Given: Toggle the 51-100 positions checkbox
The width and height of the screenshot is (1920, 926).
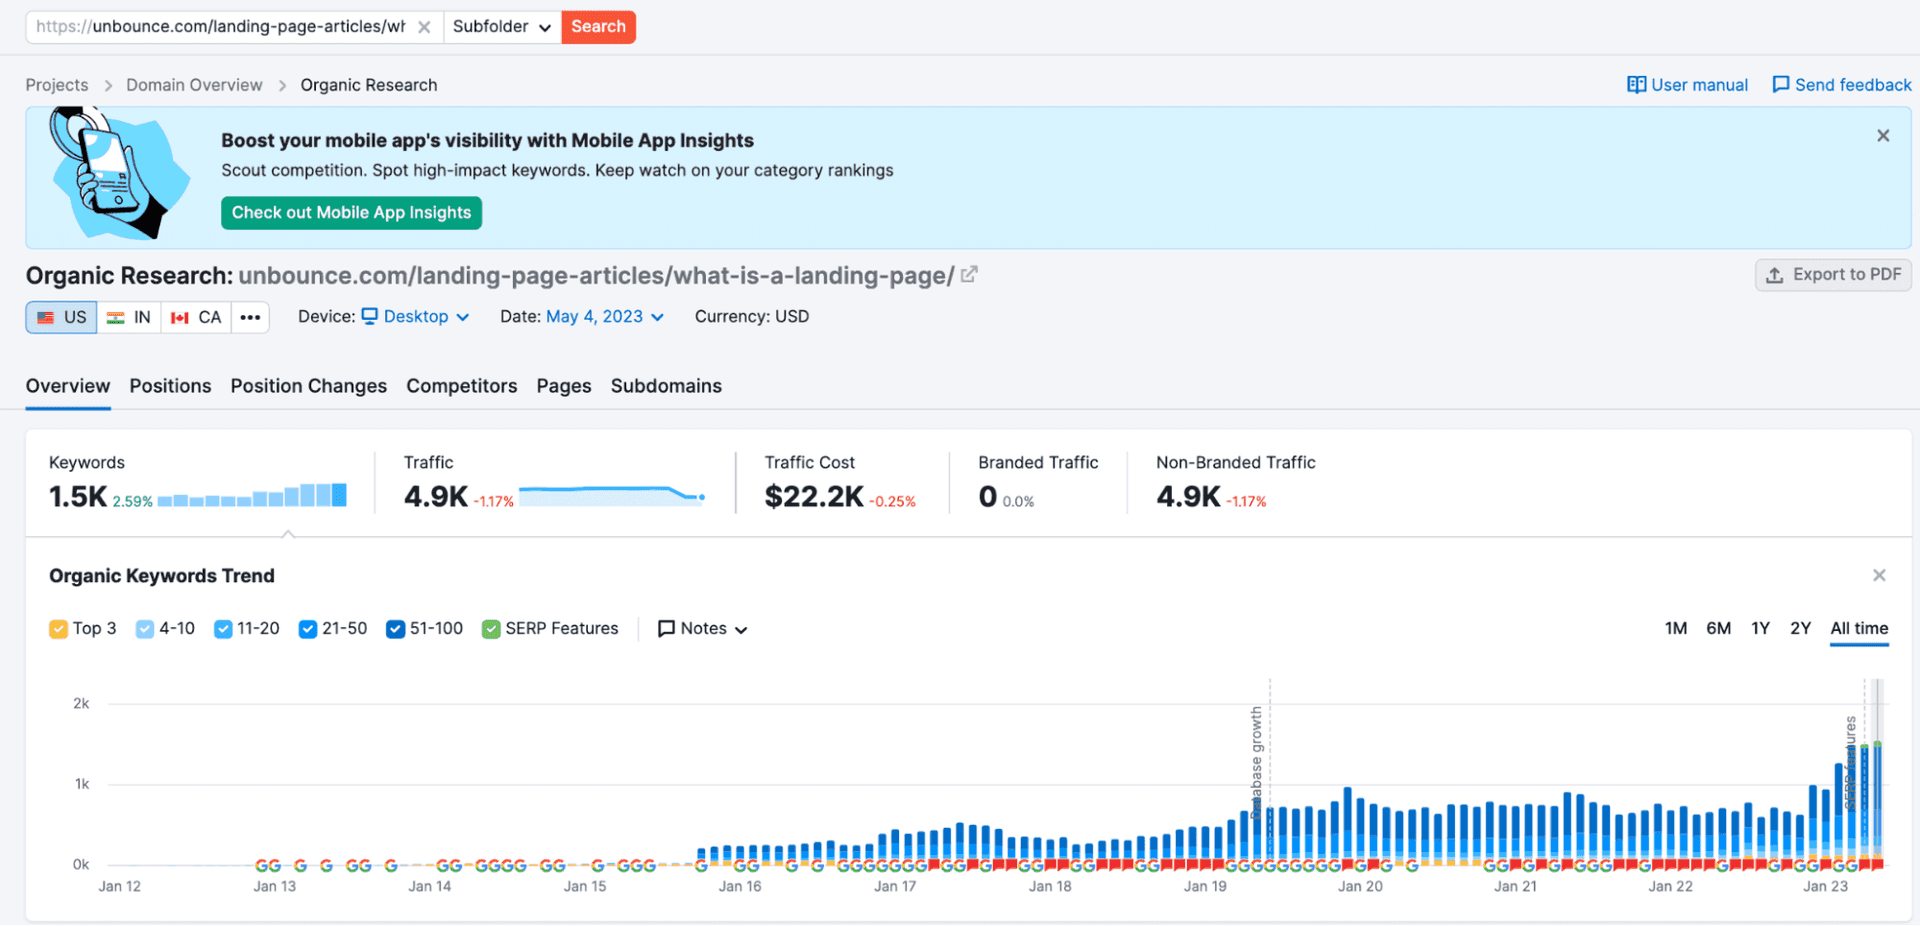Looking at the screenshot, I should (x=395, y=629).
